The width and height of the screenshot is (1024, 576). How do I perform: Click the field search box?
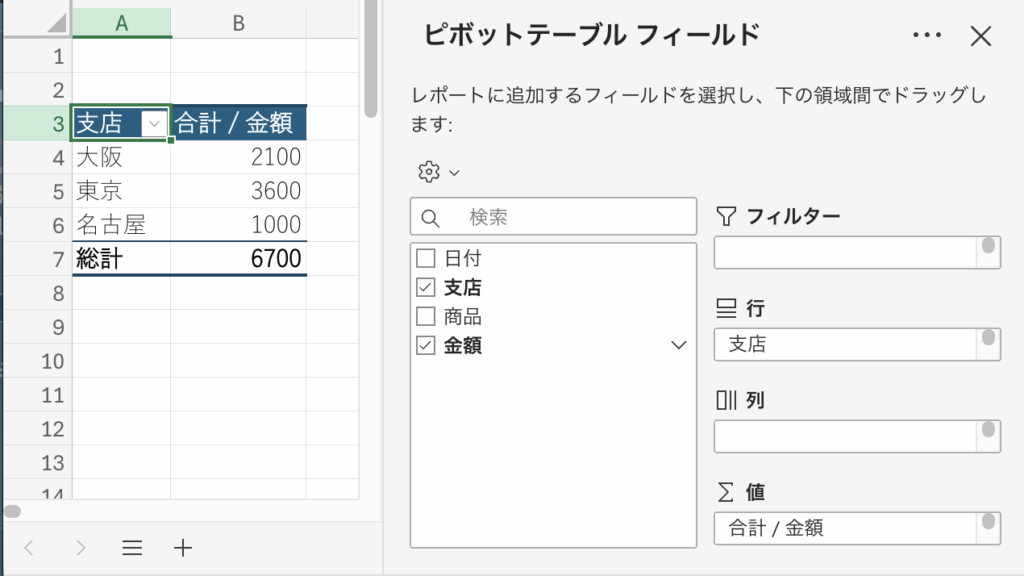coord(553,217)
